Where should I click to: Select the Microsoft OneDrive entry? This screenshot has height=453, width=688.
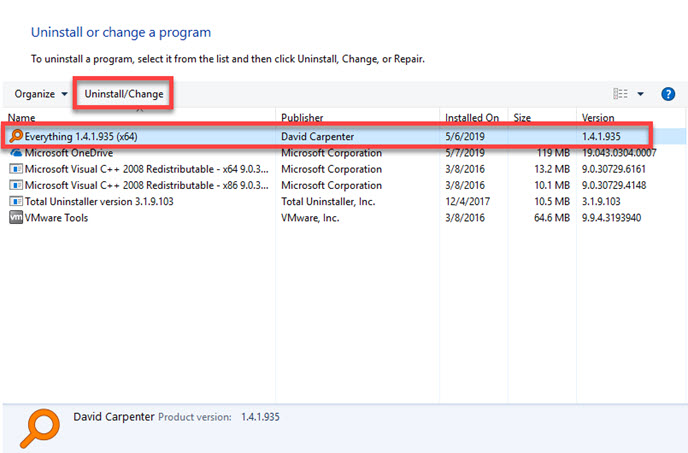tap(69, 153)
